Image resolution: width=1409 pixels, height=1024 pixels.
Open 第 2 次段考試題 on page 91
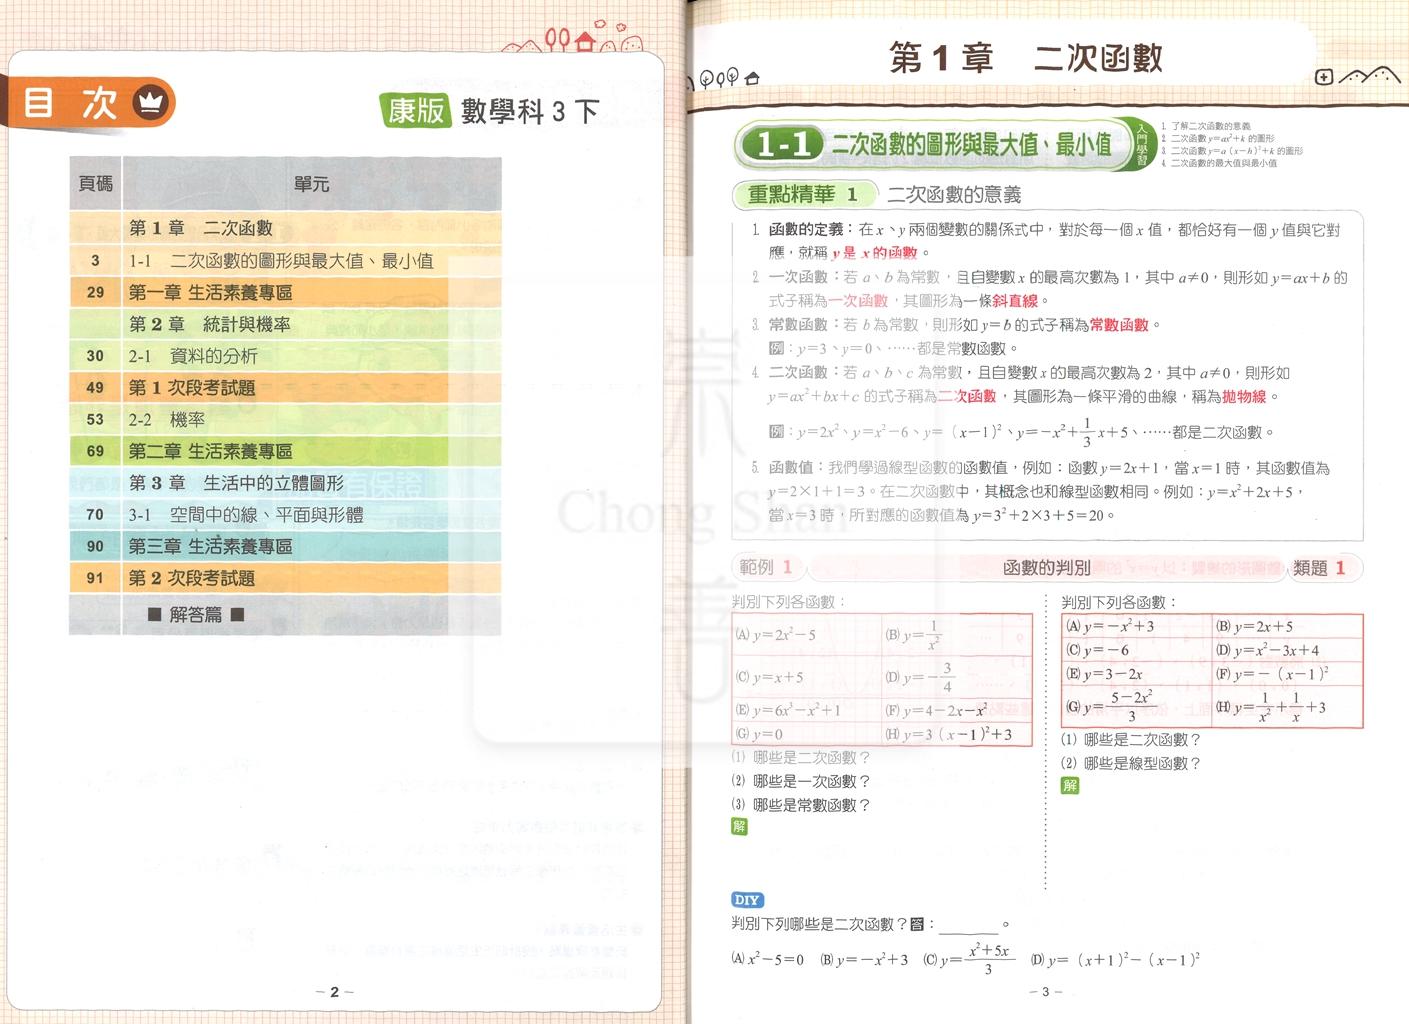click(285, 578)
